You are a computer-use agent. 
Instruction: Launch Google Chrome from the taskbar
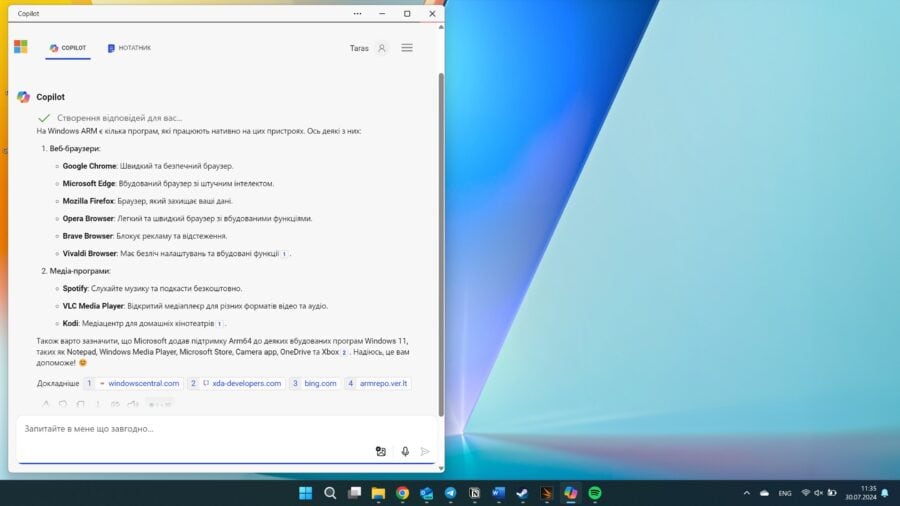click(402, 493)
